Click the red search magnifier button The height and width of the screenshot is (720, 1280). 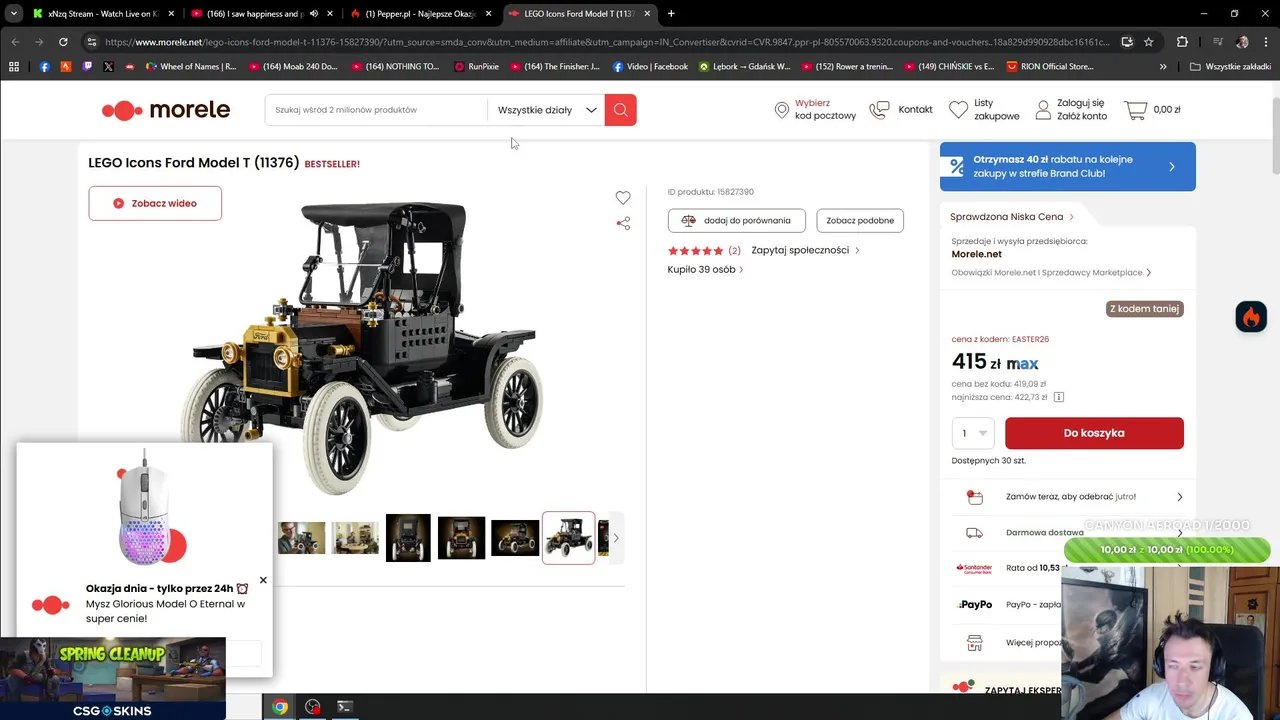tap(620, 110)
